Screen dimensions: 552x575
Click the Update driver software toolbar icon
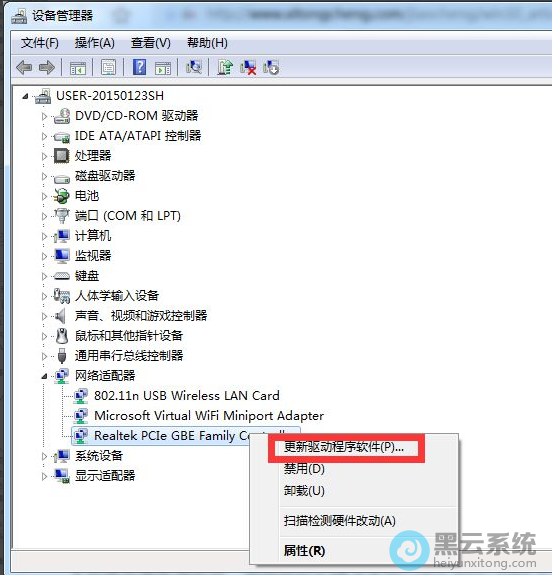tap(225, 67)
